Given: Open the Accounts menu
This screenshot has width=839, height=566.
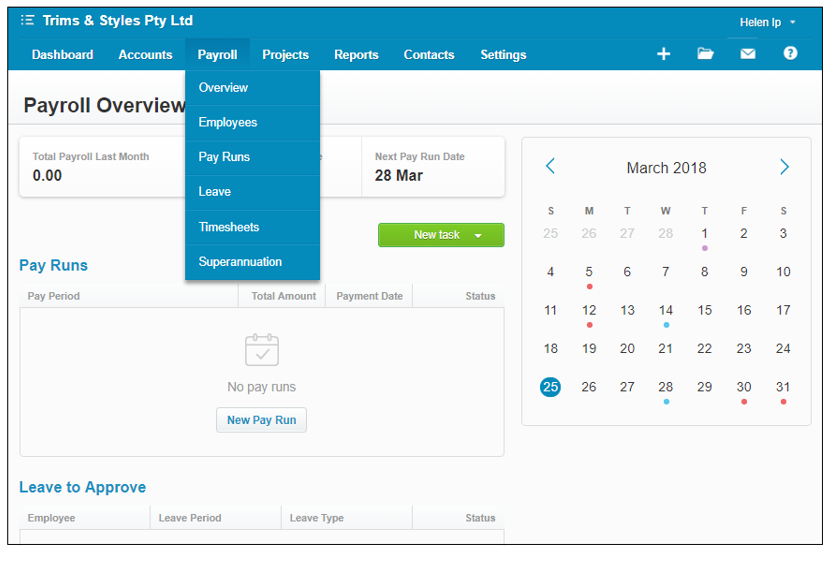Looking at the screenshot, I should (145, 55).
